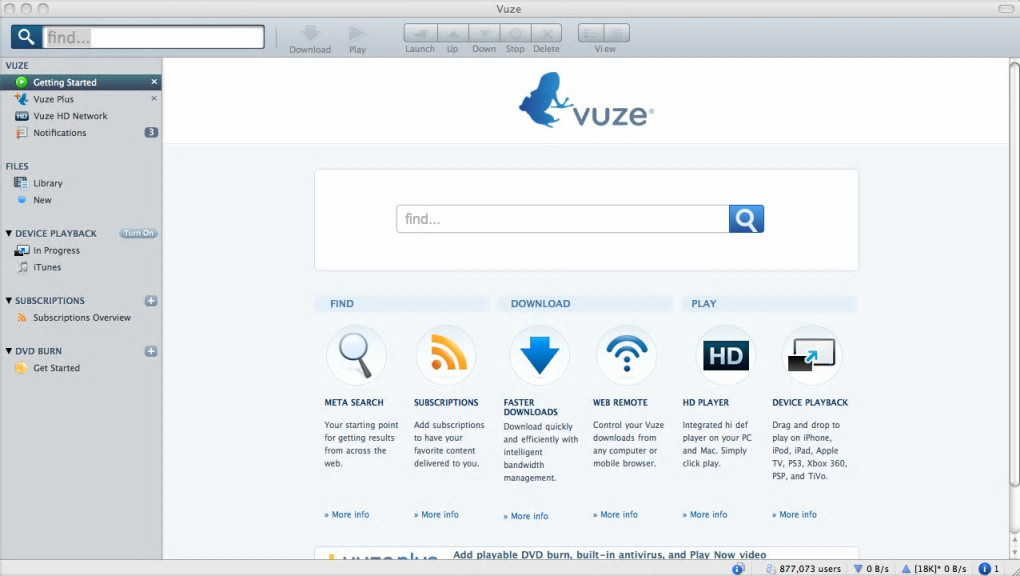This screenshot has height=576, width=1020.
Task: Click the Up toolbar button
Action: point(453,33)
